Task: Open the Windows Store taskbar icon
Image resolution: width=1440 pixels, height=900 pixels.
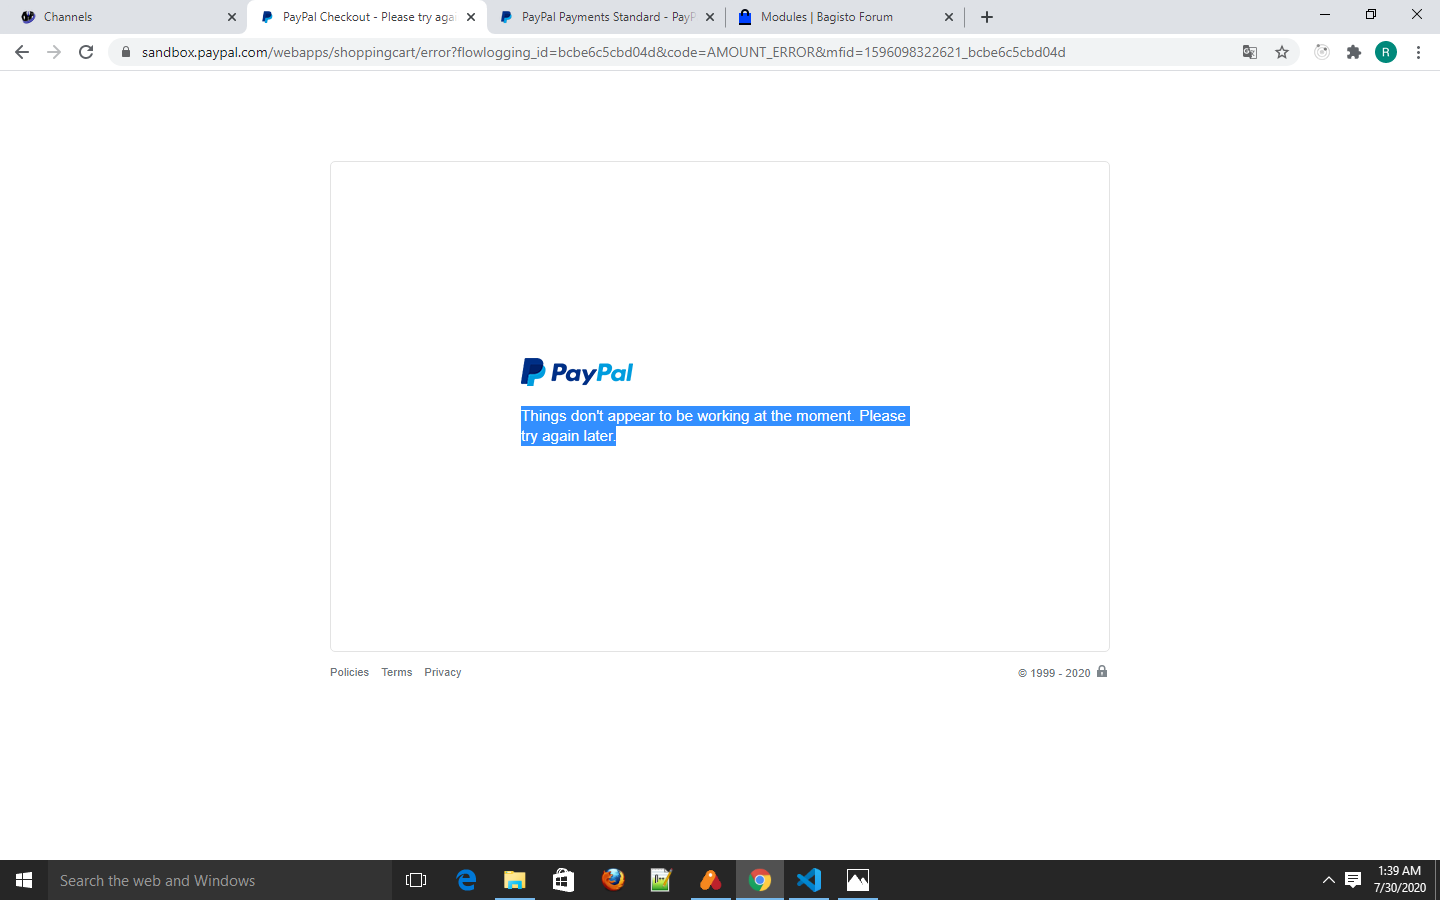Action: click(563, 880)
